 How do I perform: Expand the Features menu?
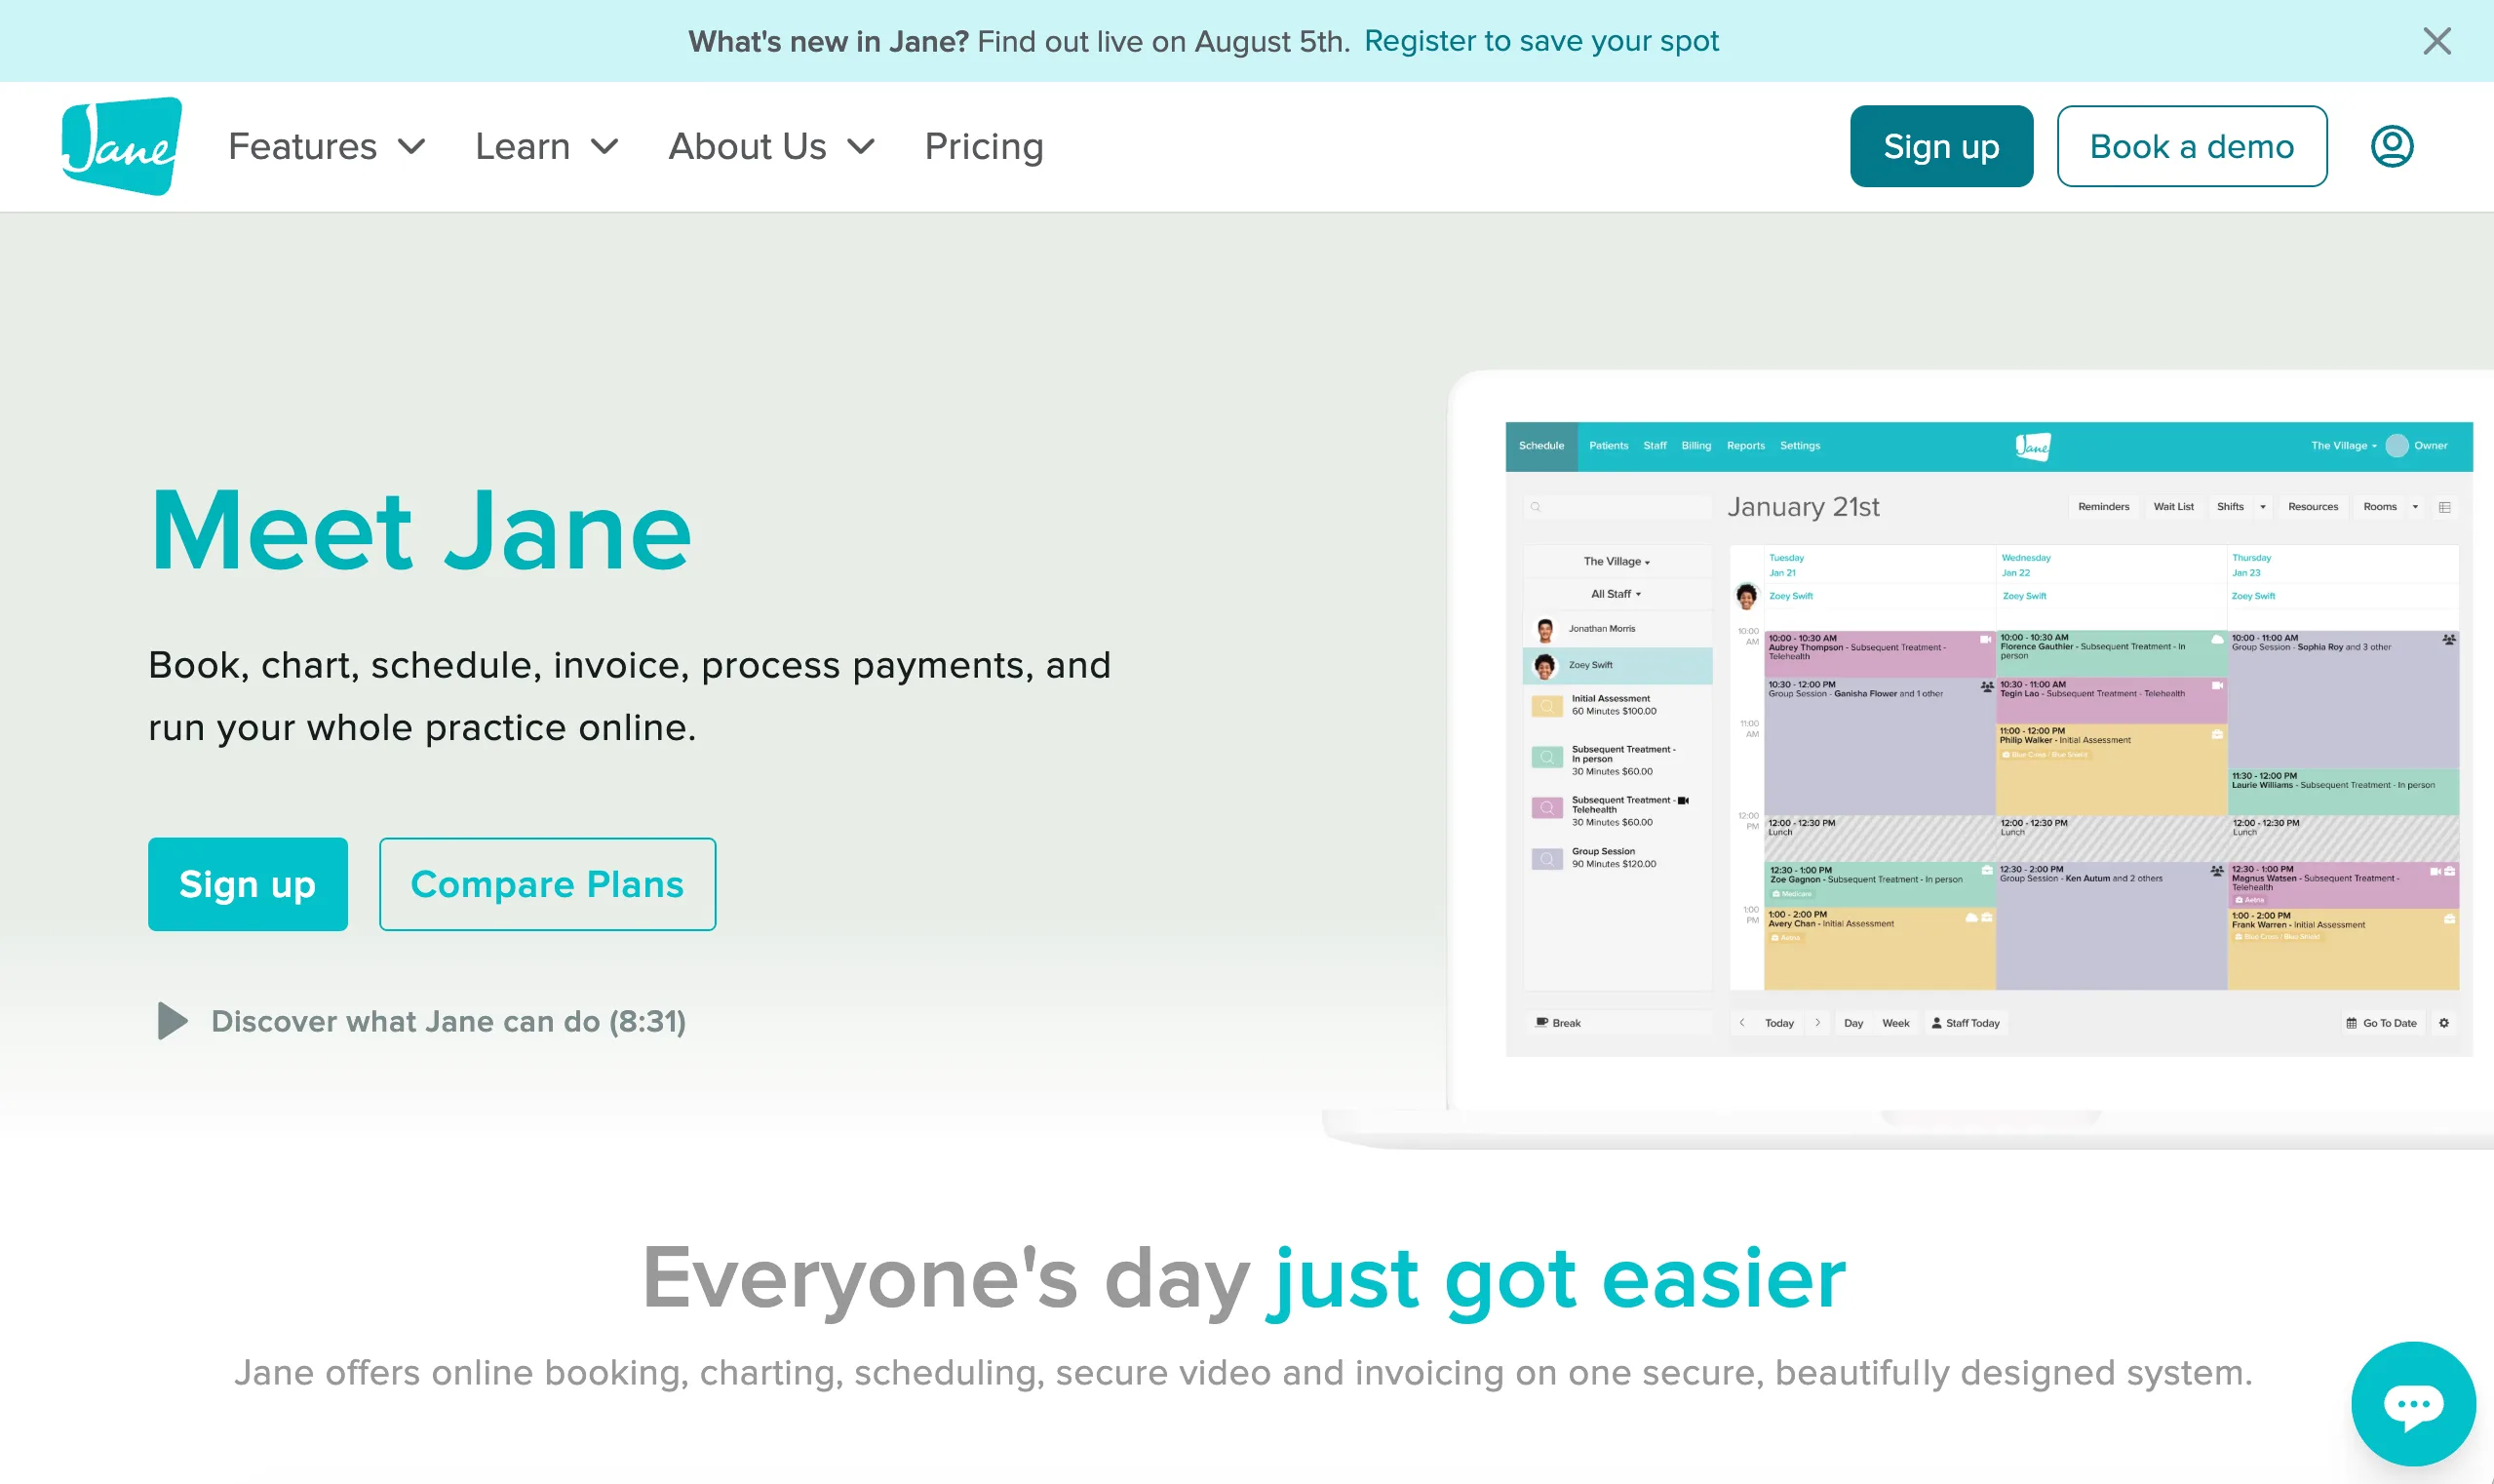click(327, 146)
